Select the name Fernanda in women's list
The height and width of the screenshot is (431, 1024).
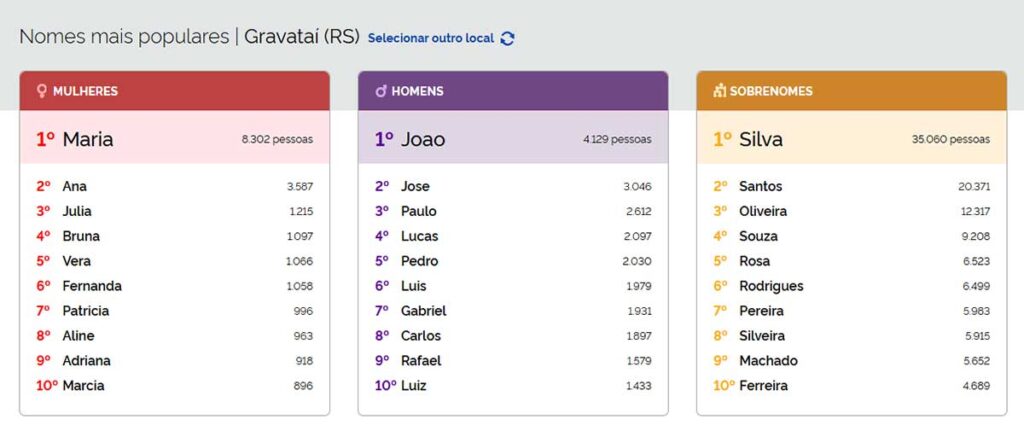coord(92,286)
